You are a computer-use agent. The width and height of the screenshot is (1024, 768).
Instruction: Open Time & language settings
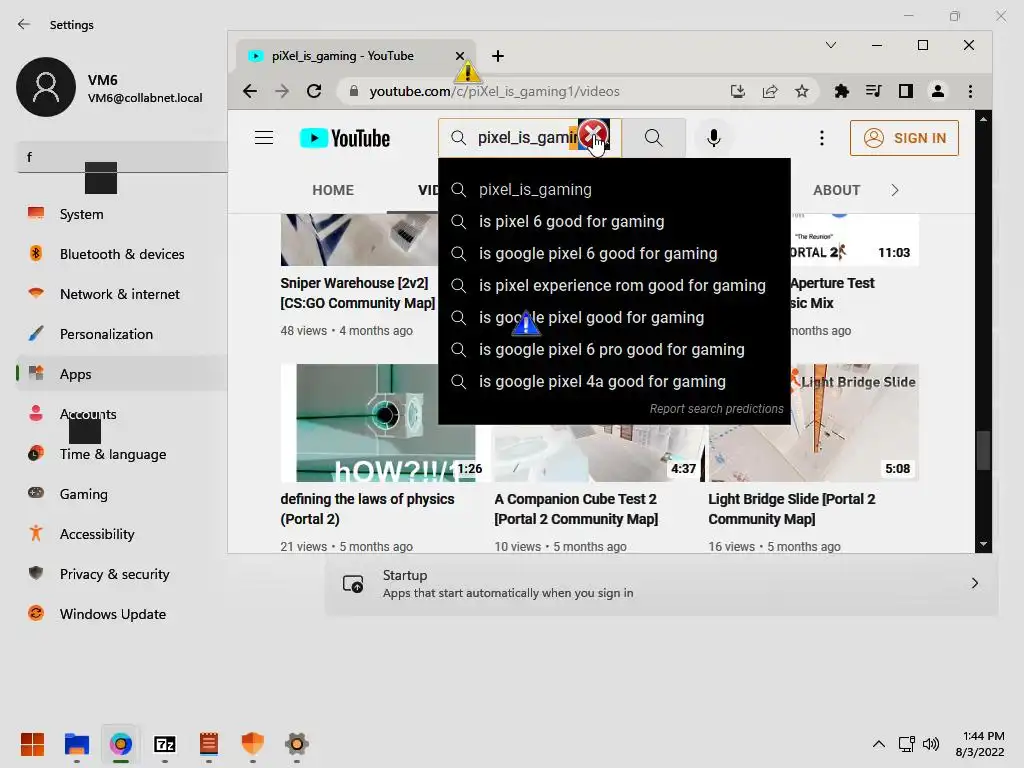[x=121, y=454]
